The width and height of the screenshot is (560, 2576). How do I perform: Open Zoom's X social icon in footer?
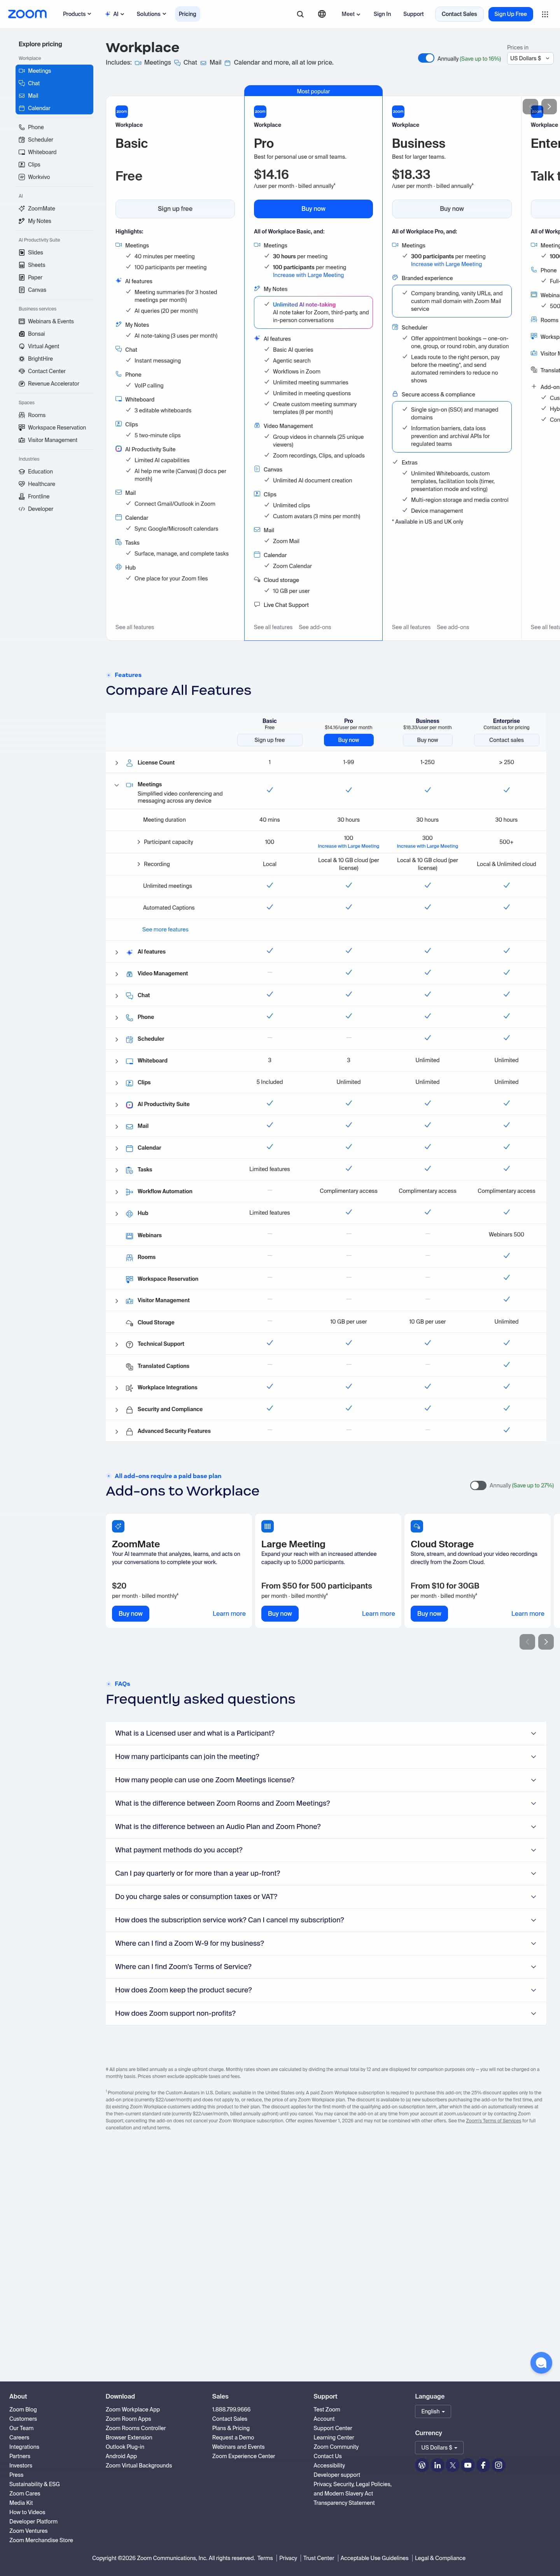coord(453,2465)
